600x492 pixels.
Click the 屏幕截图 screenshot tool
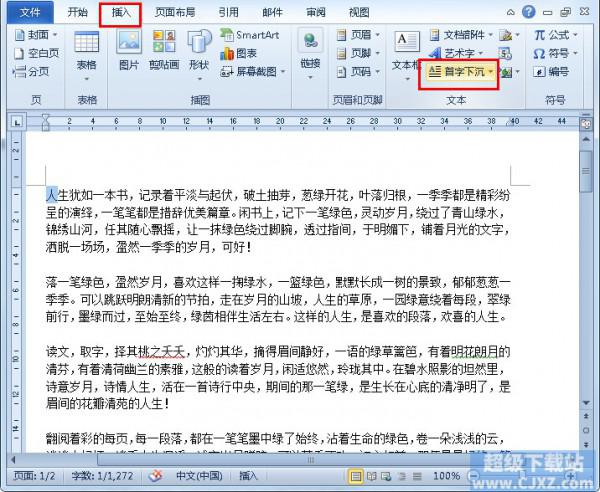(x=248, y=72)
